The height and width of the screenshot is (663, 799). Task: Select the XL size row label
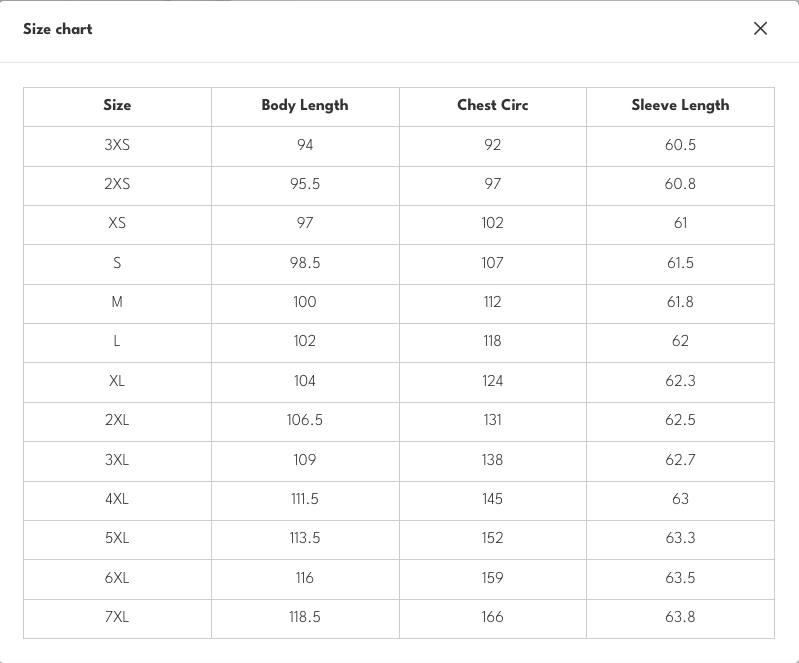coord(117,381)
